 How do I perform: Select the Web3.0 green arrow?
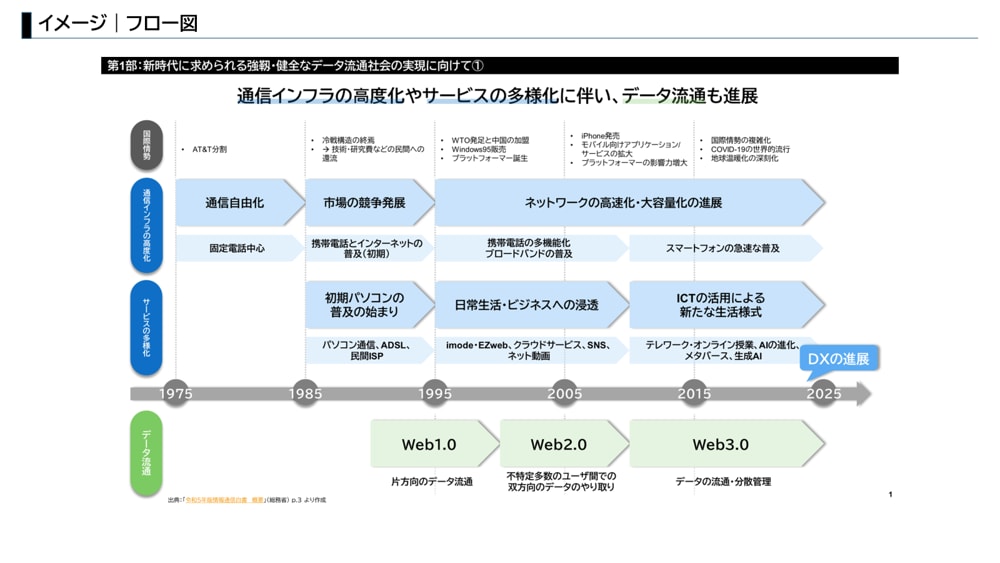point(727,444)
